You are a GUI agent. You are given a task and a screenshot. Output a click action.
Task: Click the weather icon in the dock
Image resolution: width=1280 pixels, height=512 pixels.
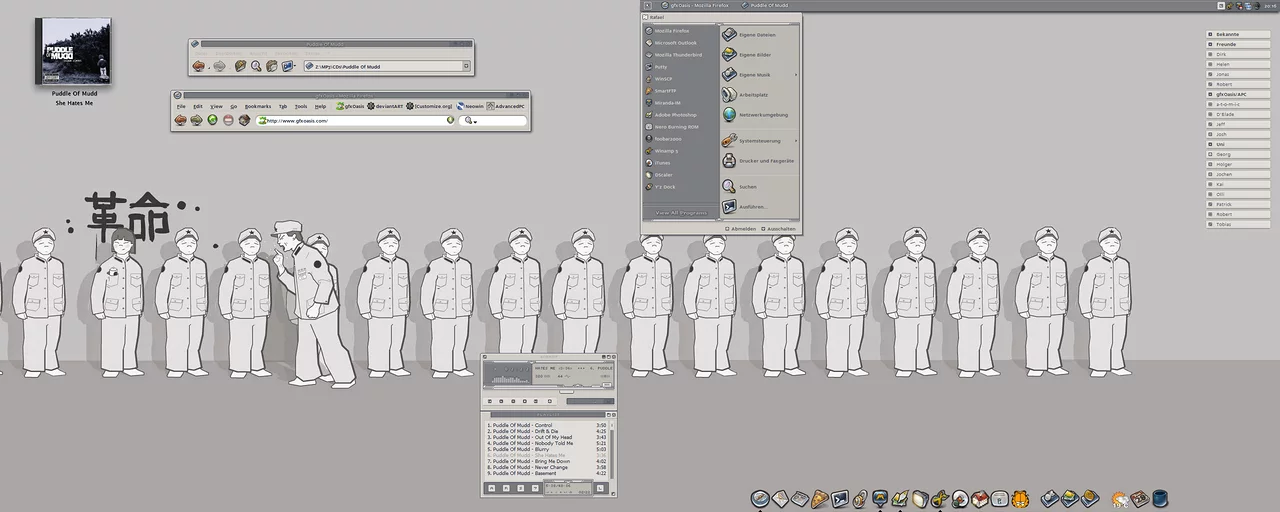click(1120, 498)
